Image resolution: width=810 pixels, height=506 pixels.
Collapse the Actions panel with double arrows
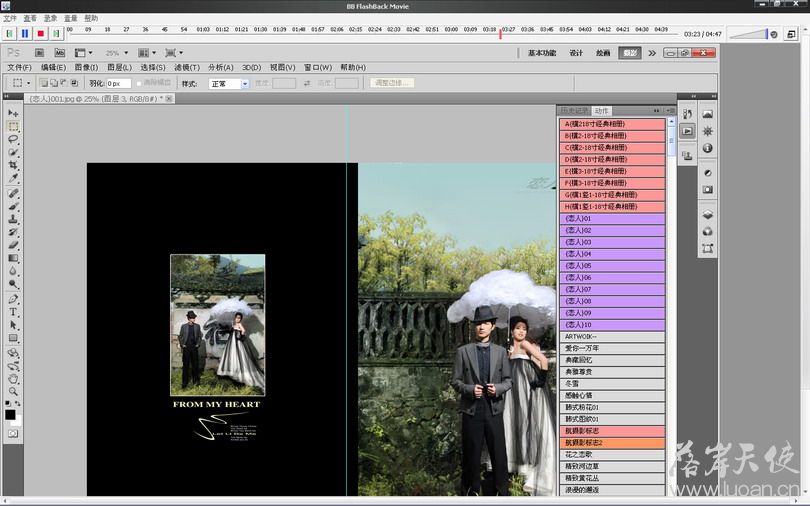click(657, 110)
